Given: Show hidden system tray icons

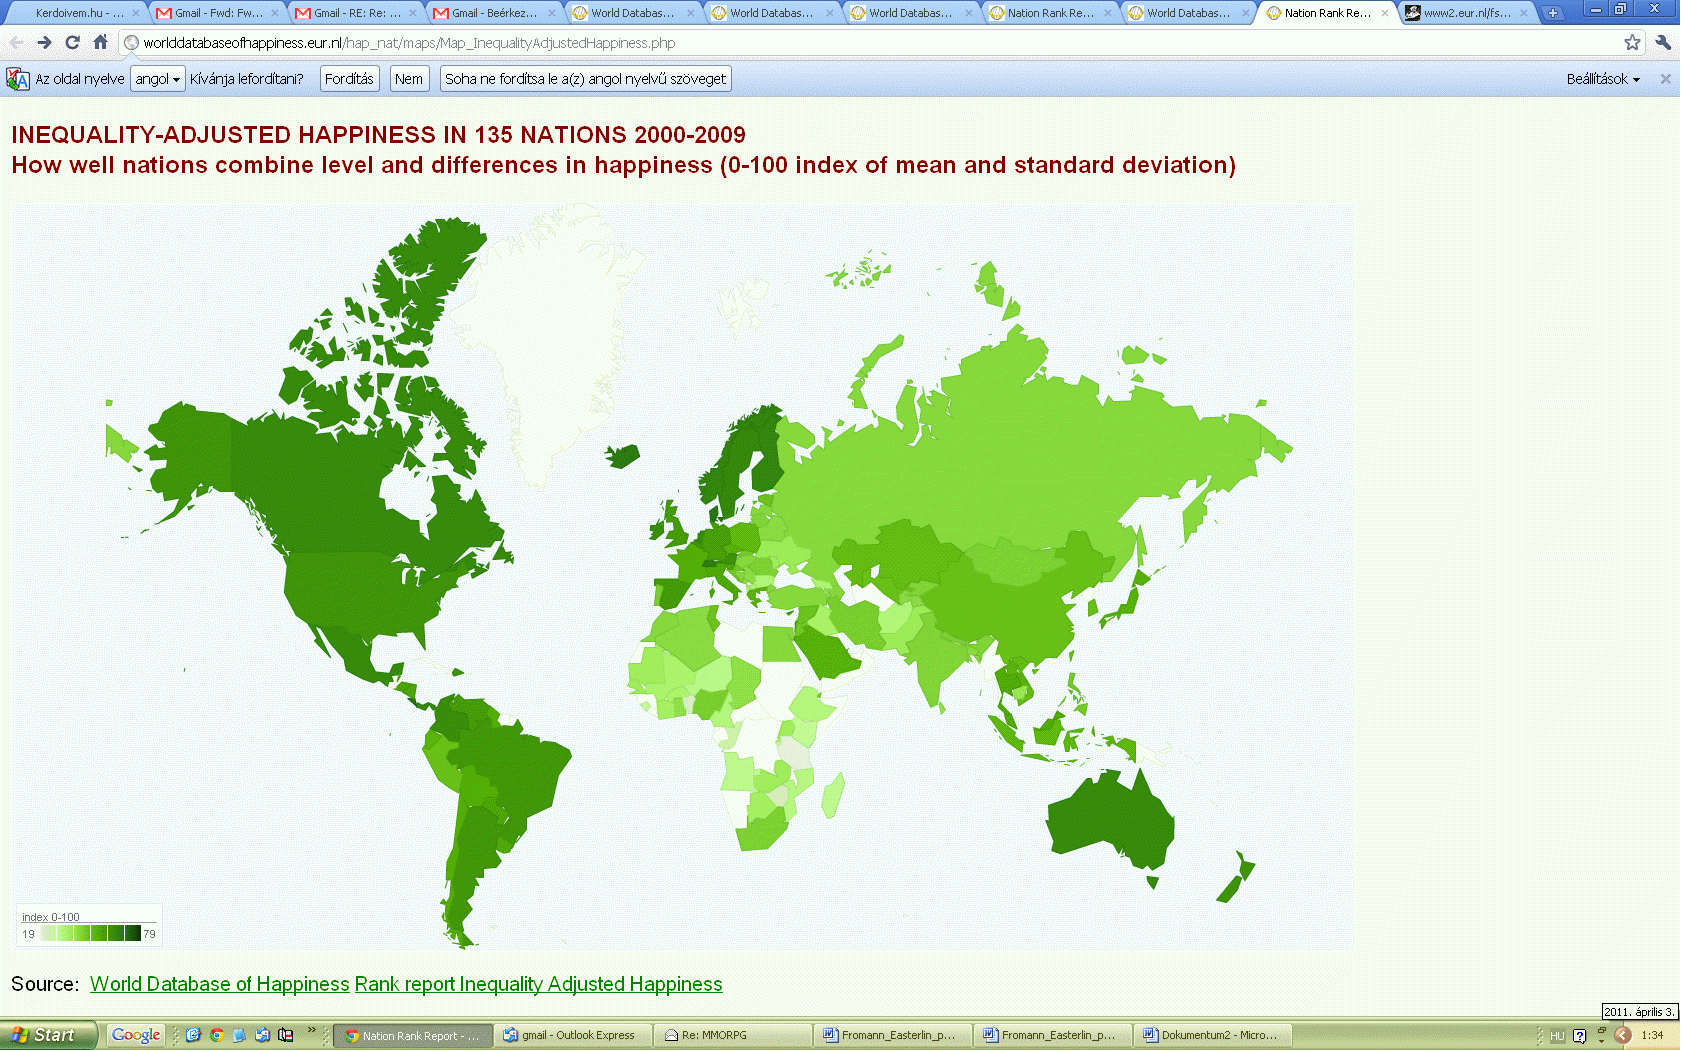Looking at the screenshot, I should coord(1623,1035).
